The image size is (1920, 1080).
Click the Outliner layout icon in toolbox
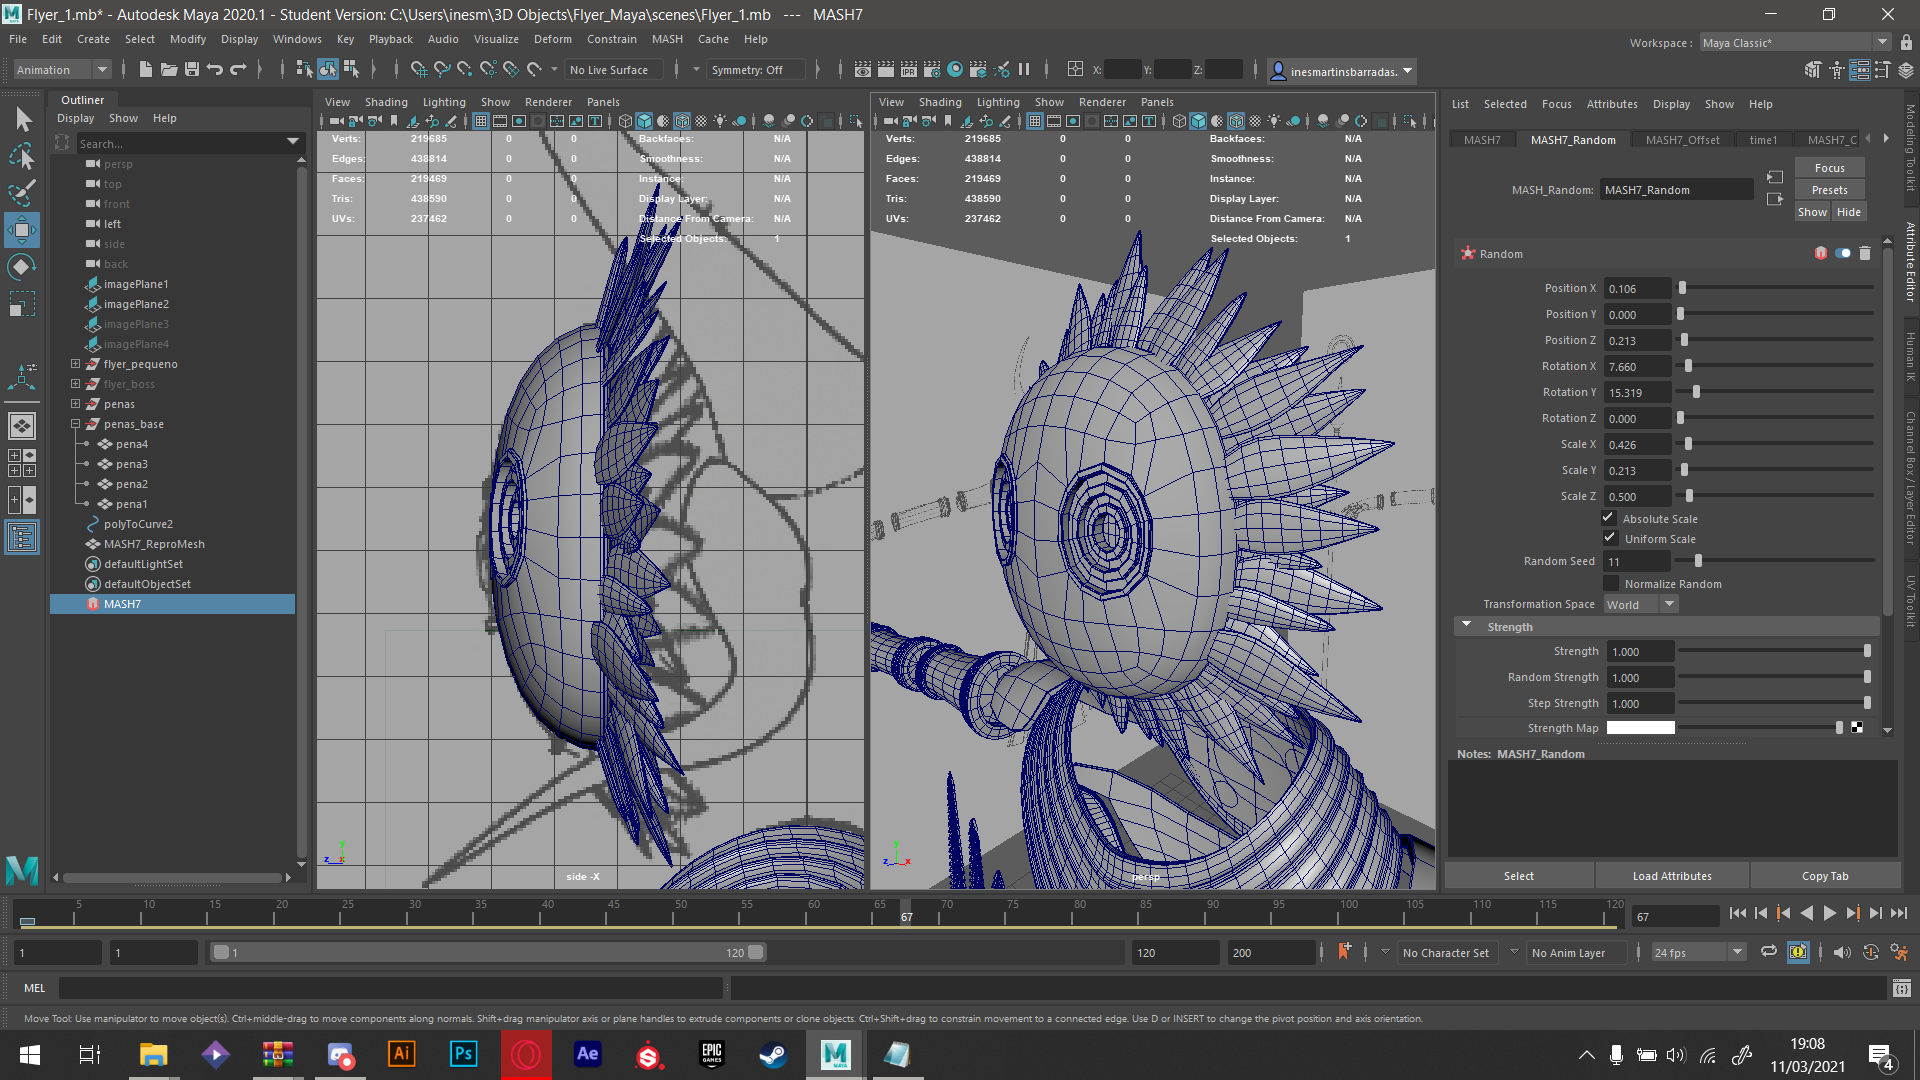[x=22, y=538]
